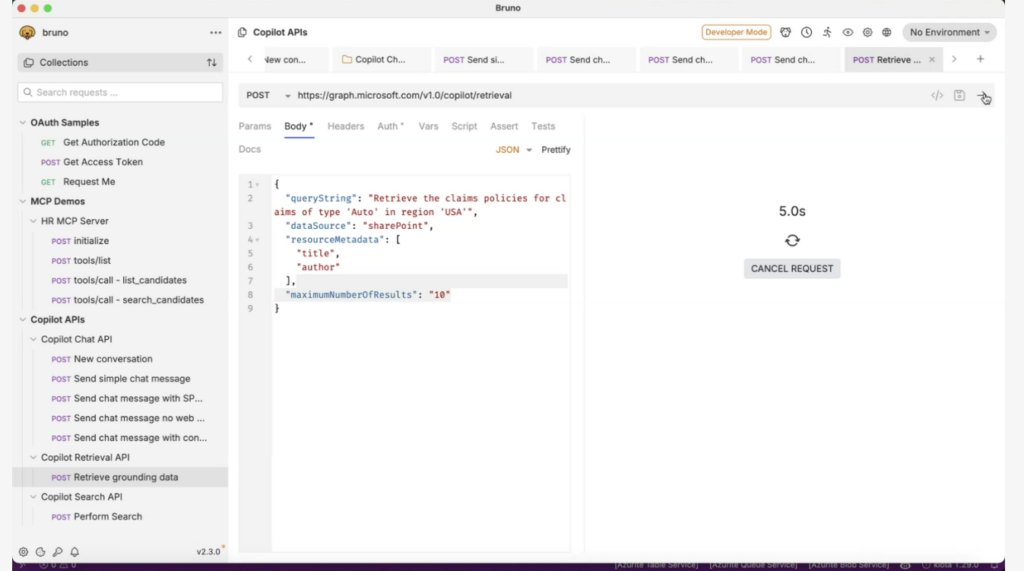
Task: Click the notifications bell icon
Action: point(75,552)
